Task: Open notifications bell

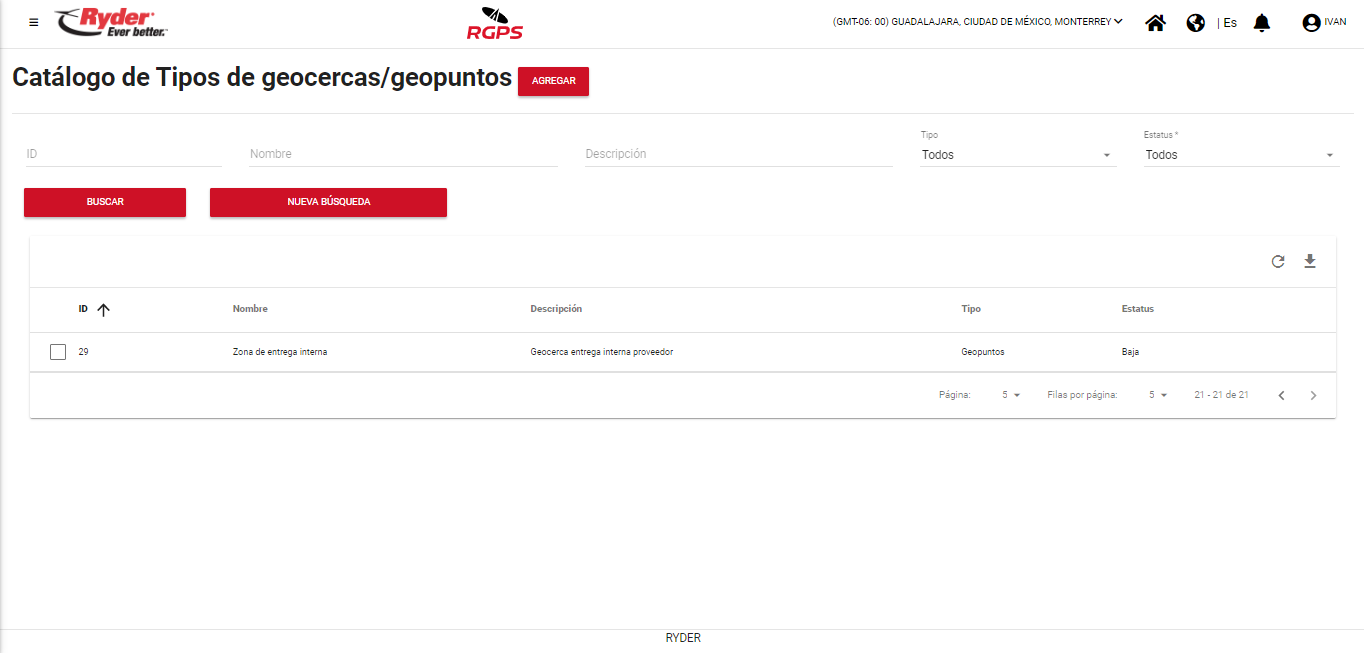Action: point(1261,22)
